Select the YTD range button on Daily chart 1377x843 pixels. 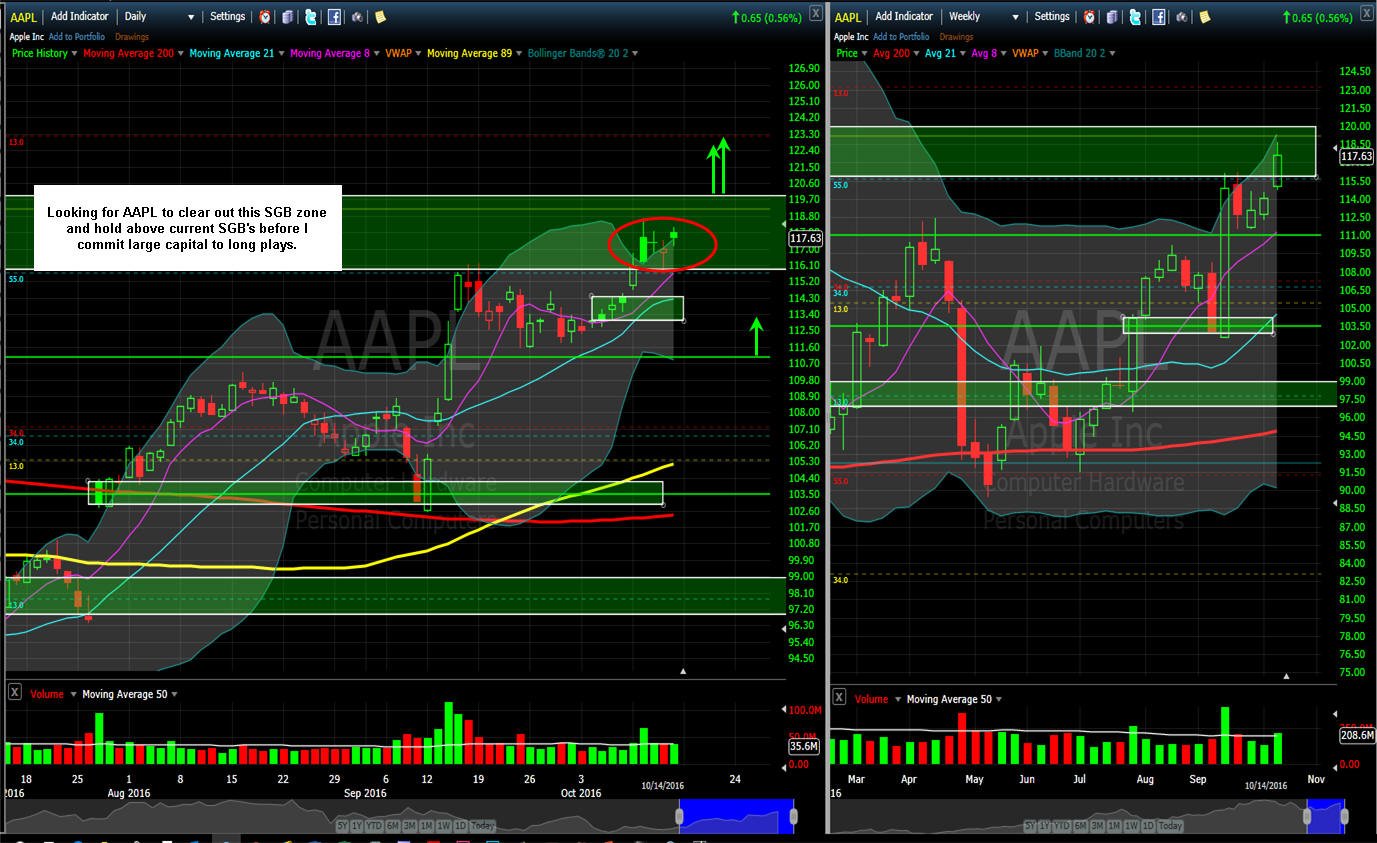click(x=376, y=826)
